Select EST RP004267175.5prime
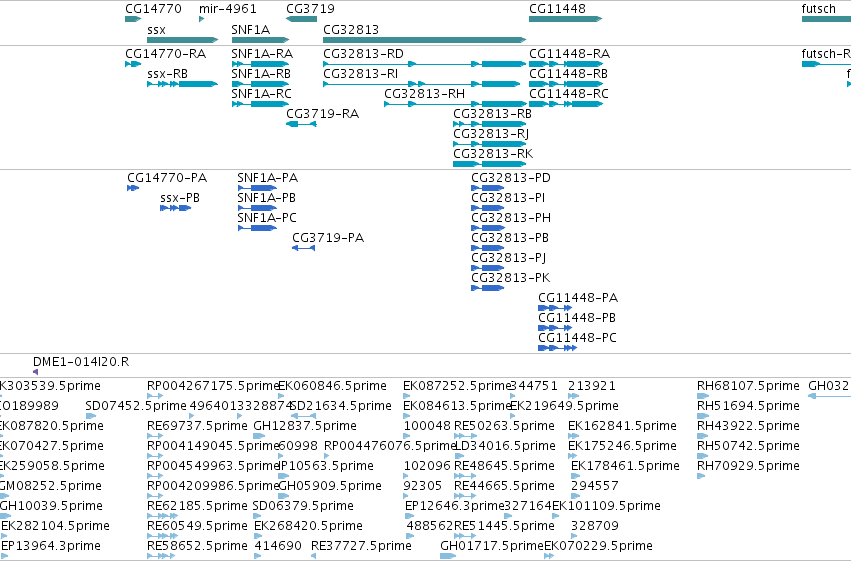This screenshot has height=561, width=851. click(213, 386)
